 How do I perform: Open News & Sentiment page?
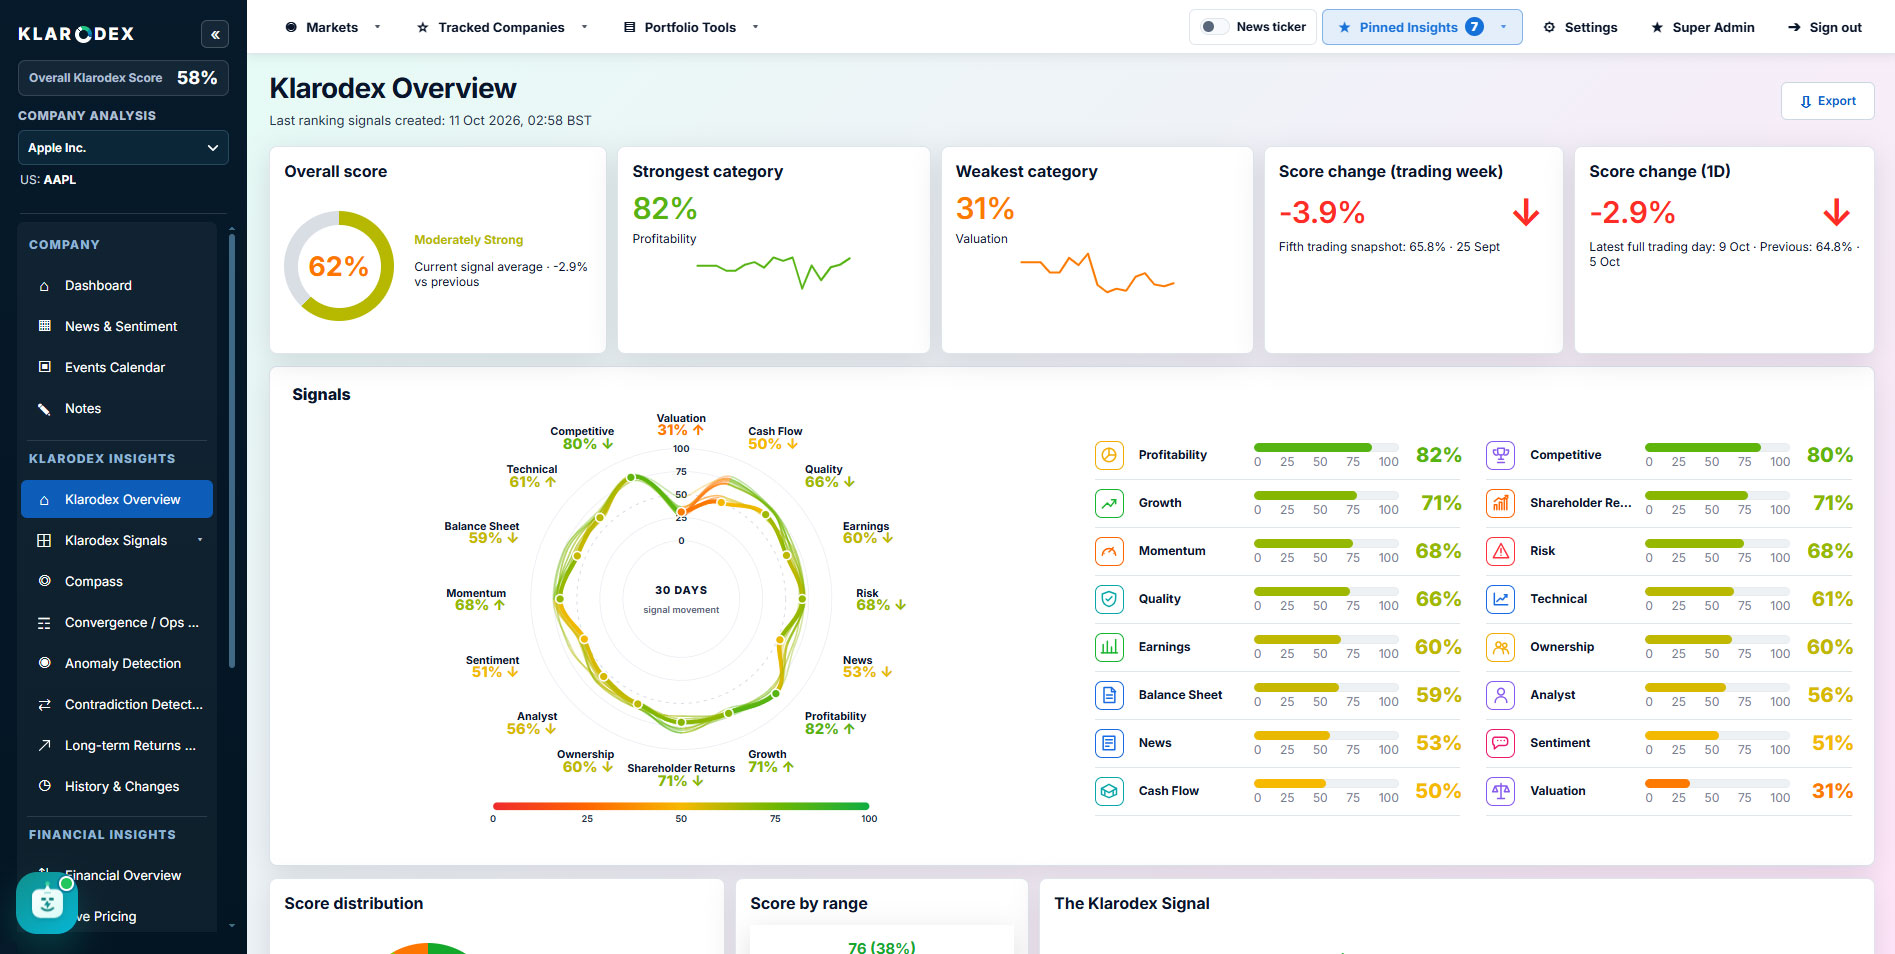coord(118,326)
